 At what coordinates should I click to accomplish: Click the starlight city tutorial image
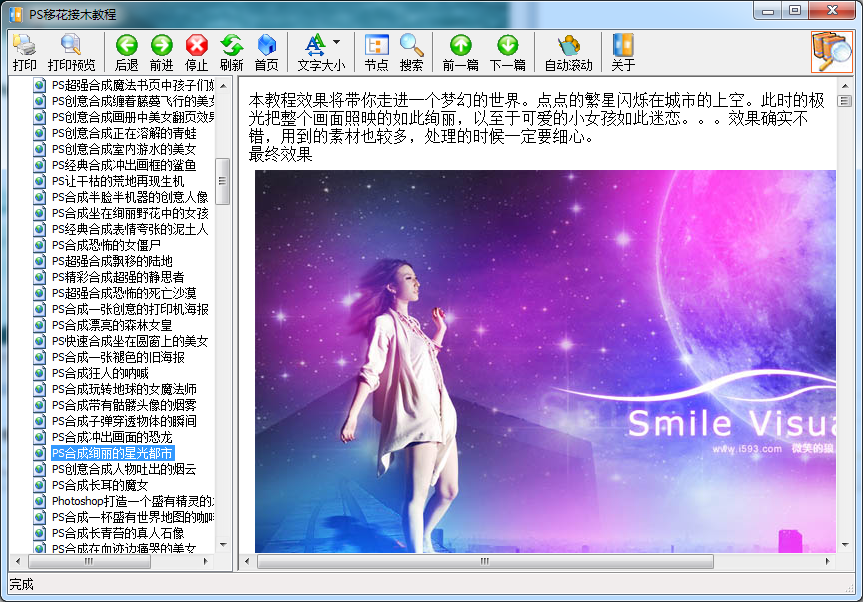point(545,360)
